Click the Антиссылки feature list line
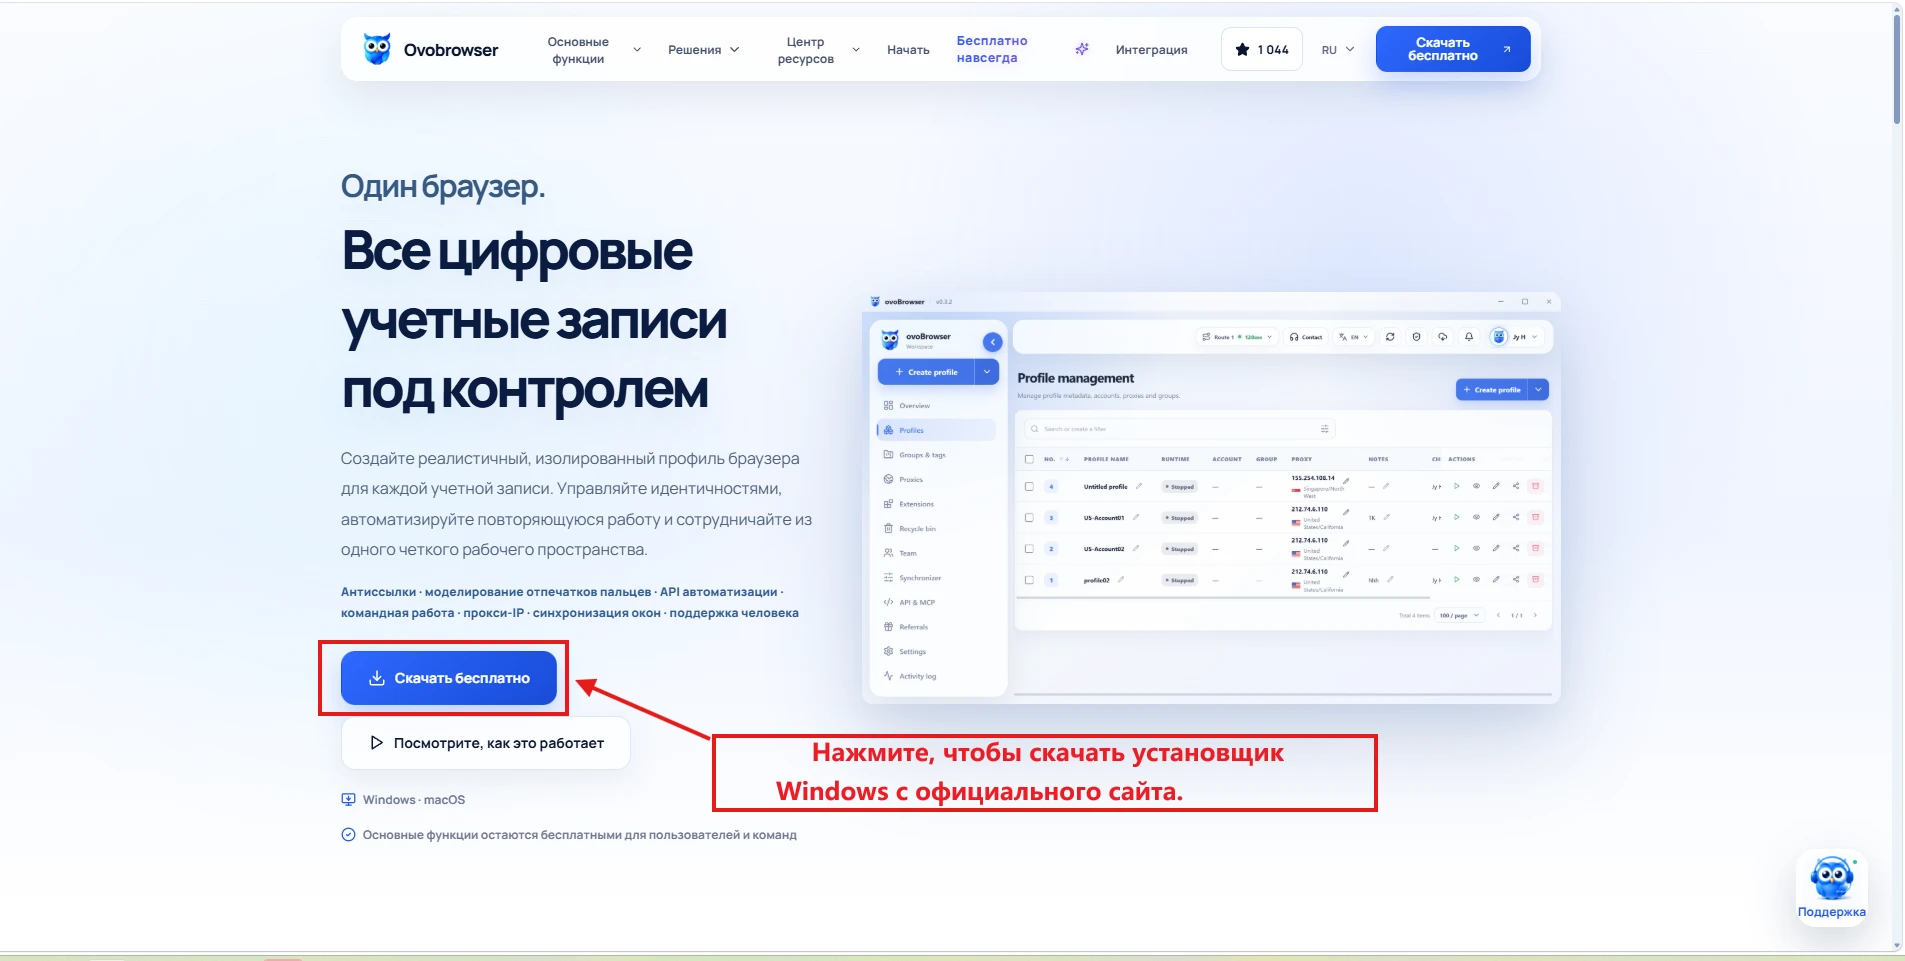This screenshot has height=961, width=1905. click(570, 602)
